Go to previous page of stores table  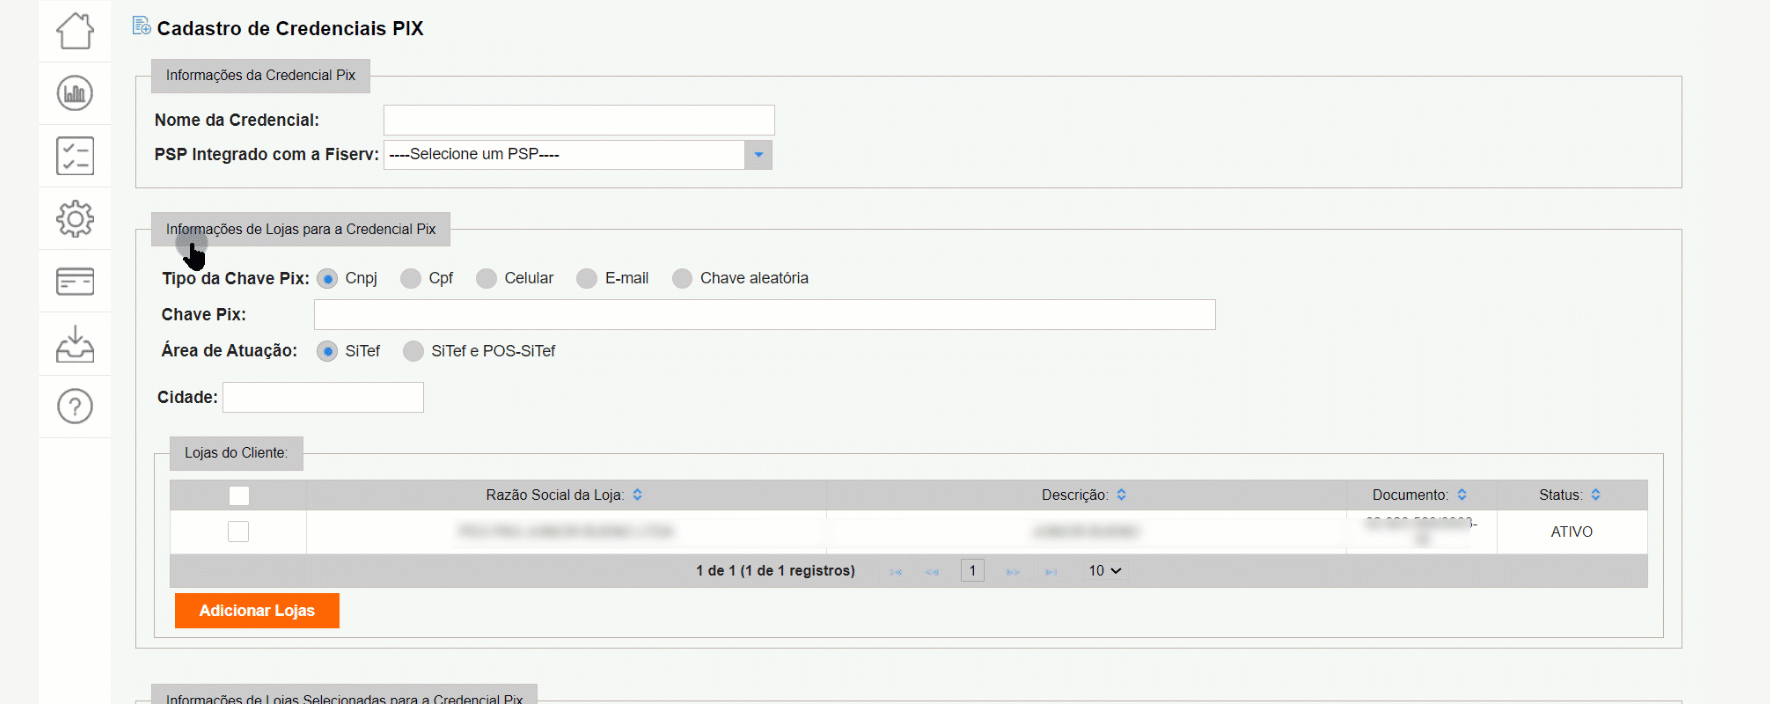tap(932, 571)
